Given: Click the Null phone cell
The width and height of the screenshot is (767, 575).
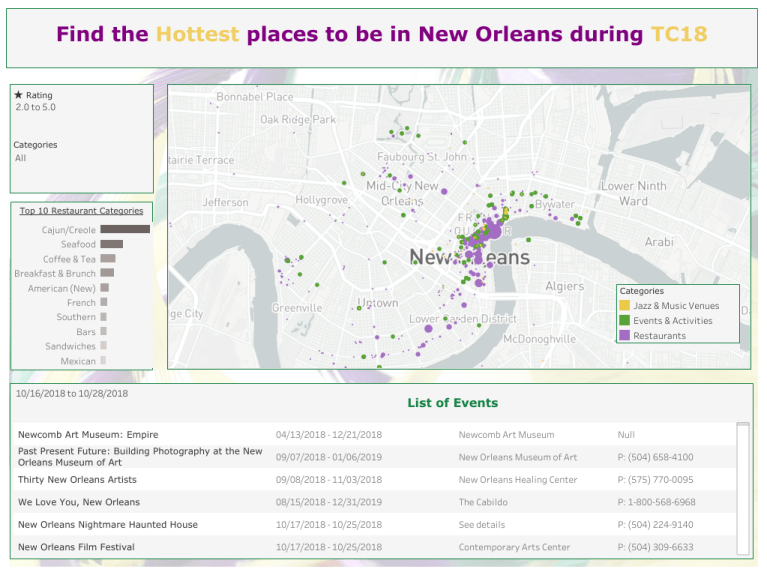Looking at the screenshot, I should 626,435.
